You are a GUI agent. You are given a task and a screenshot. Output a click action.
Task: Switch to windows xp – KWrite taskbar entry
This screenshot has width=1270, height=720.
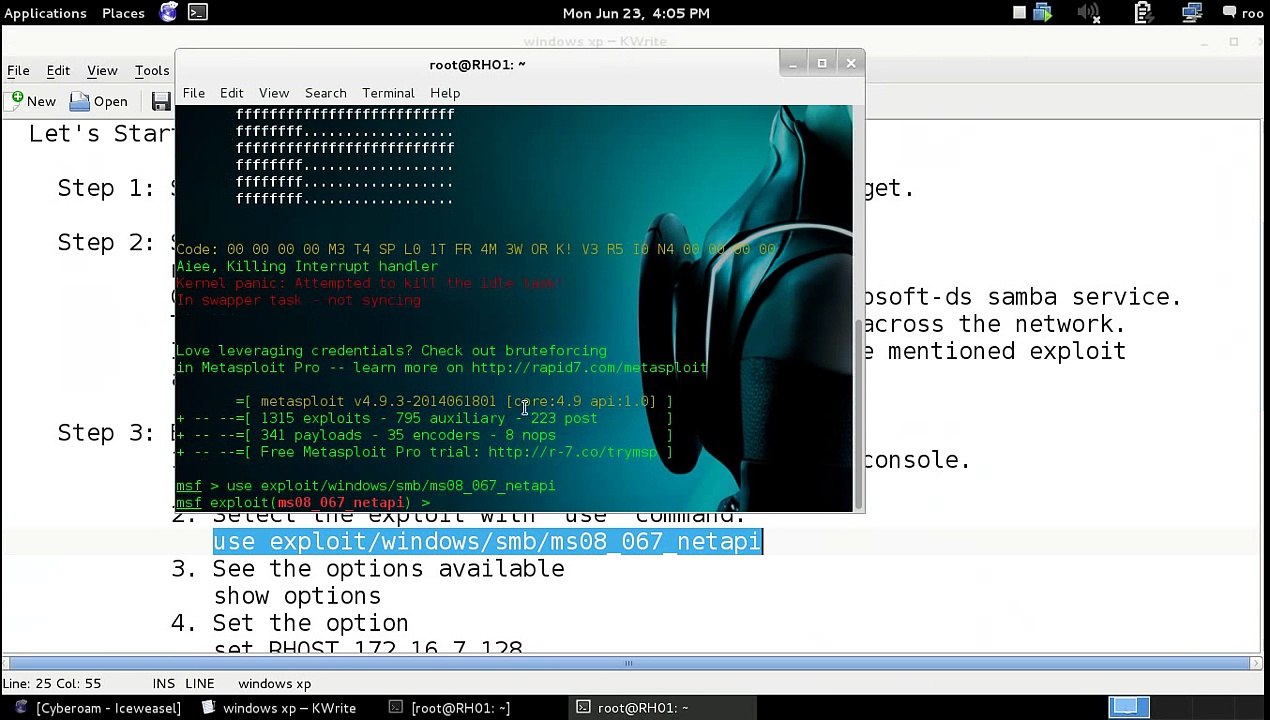pos(280,708)
